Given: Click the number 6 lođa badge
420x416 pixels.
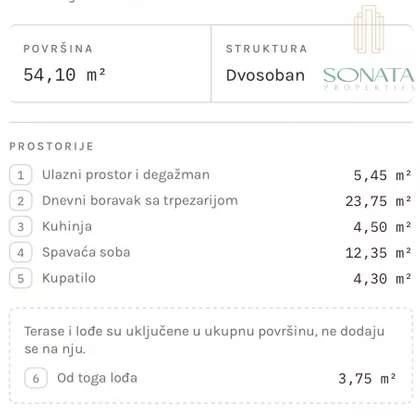Looking at the screenshot, I should [36, 378].
